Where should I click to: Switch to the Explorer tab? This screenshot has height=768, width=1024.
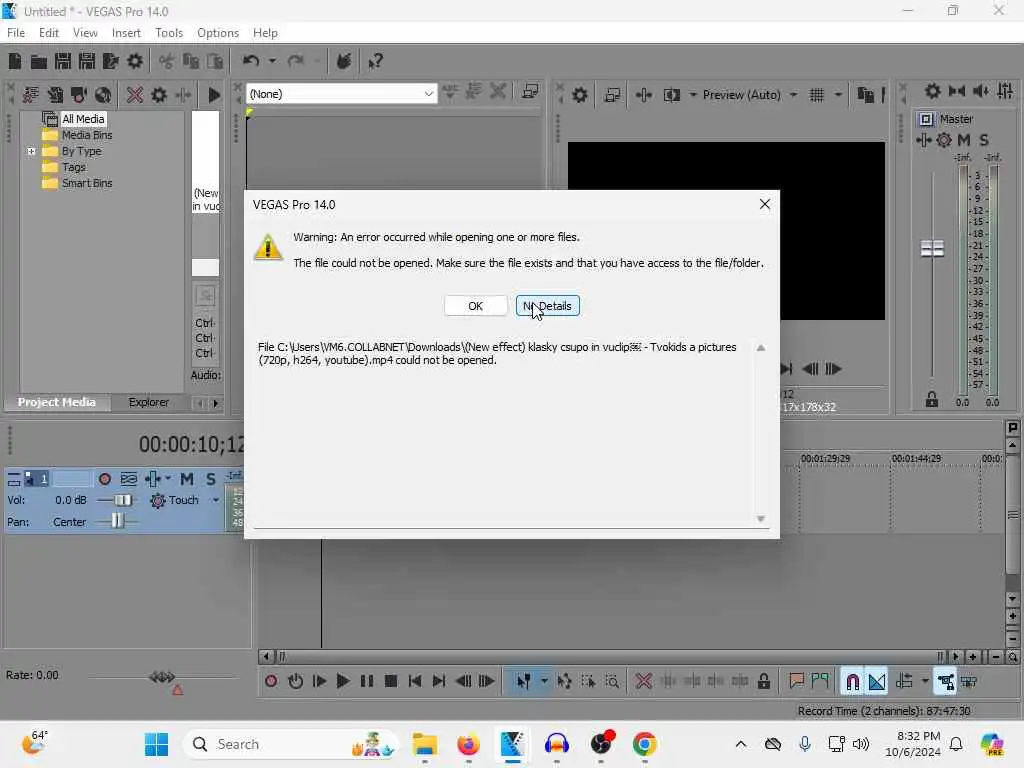tap(148, 402)
